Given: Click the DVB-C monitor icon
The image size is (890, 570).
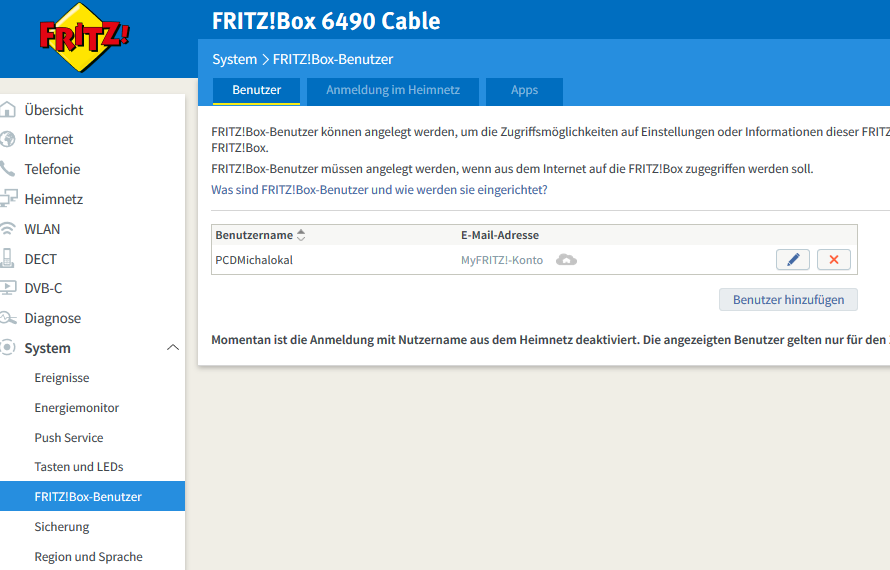Looking at the screenshot, I should click(x=8, y=288).
